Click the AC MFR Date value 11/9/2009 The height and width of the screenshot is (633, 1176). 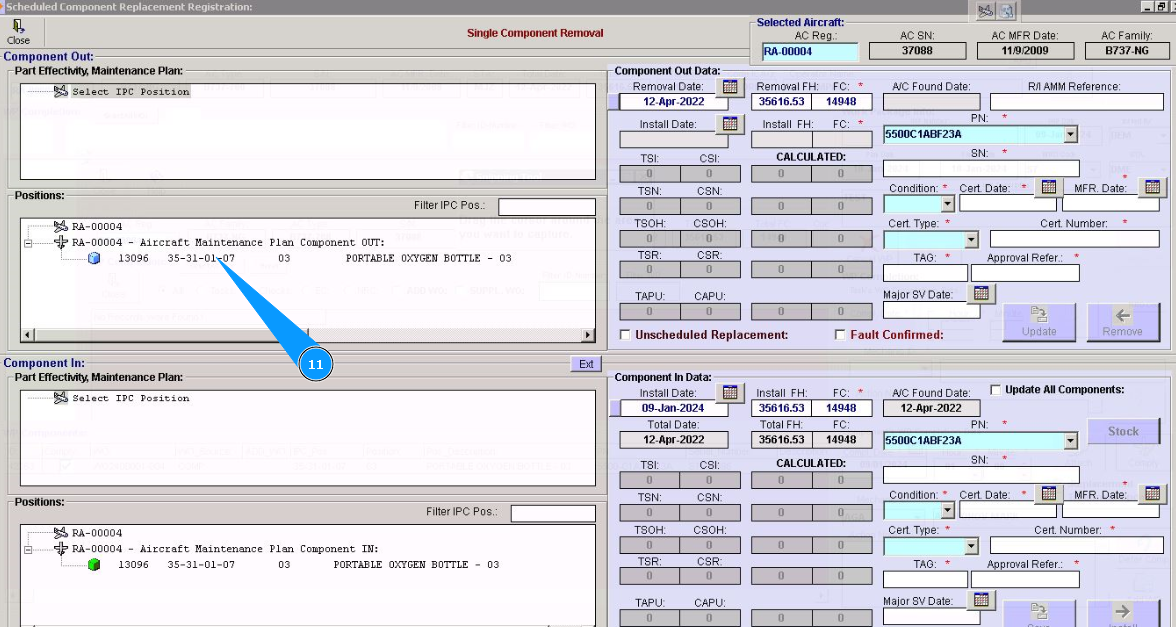click(1025, 51)
